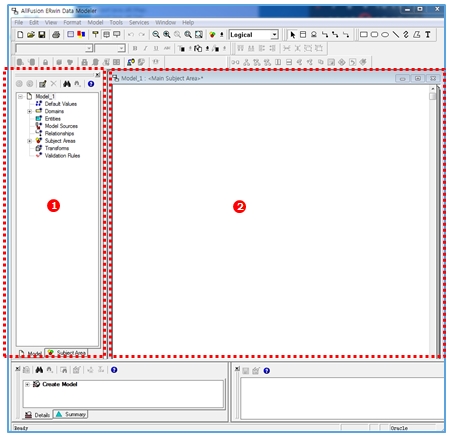Click the blue Help icon in Model Explorer
This screenshot has height=438, width=453.
tap(91, 84)
